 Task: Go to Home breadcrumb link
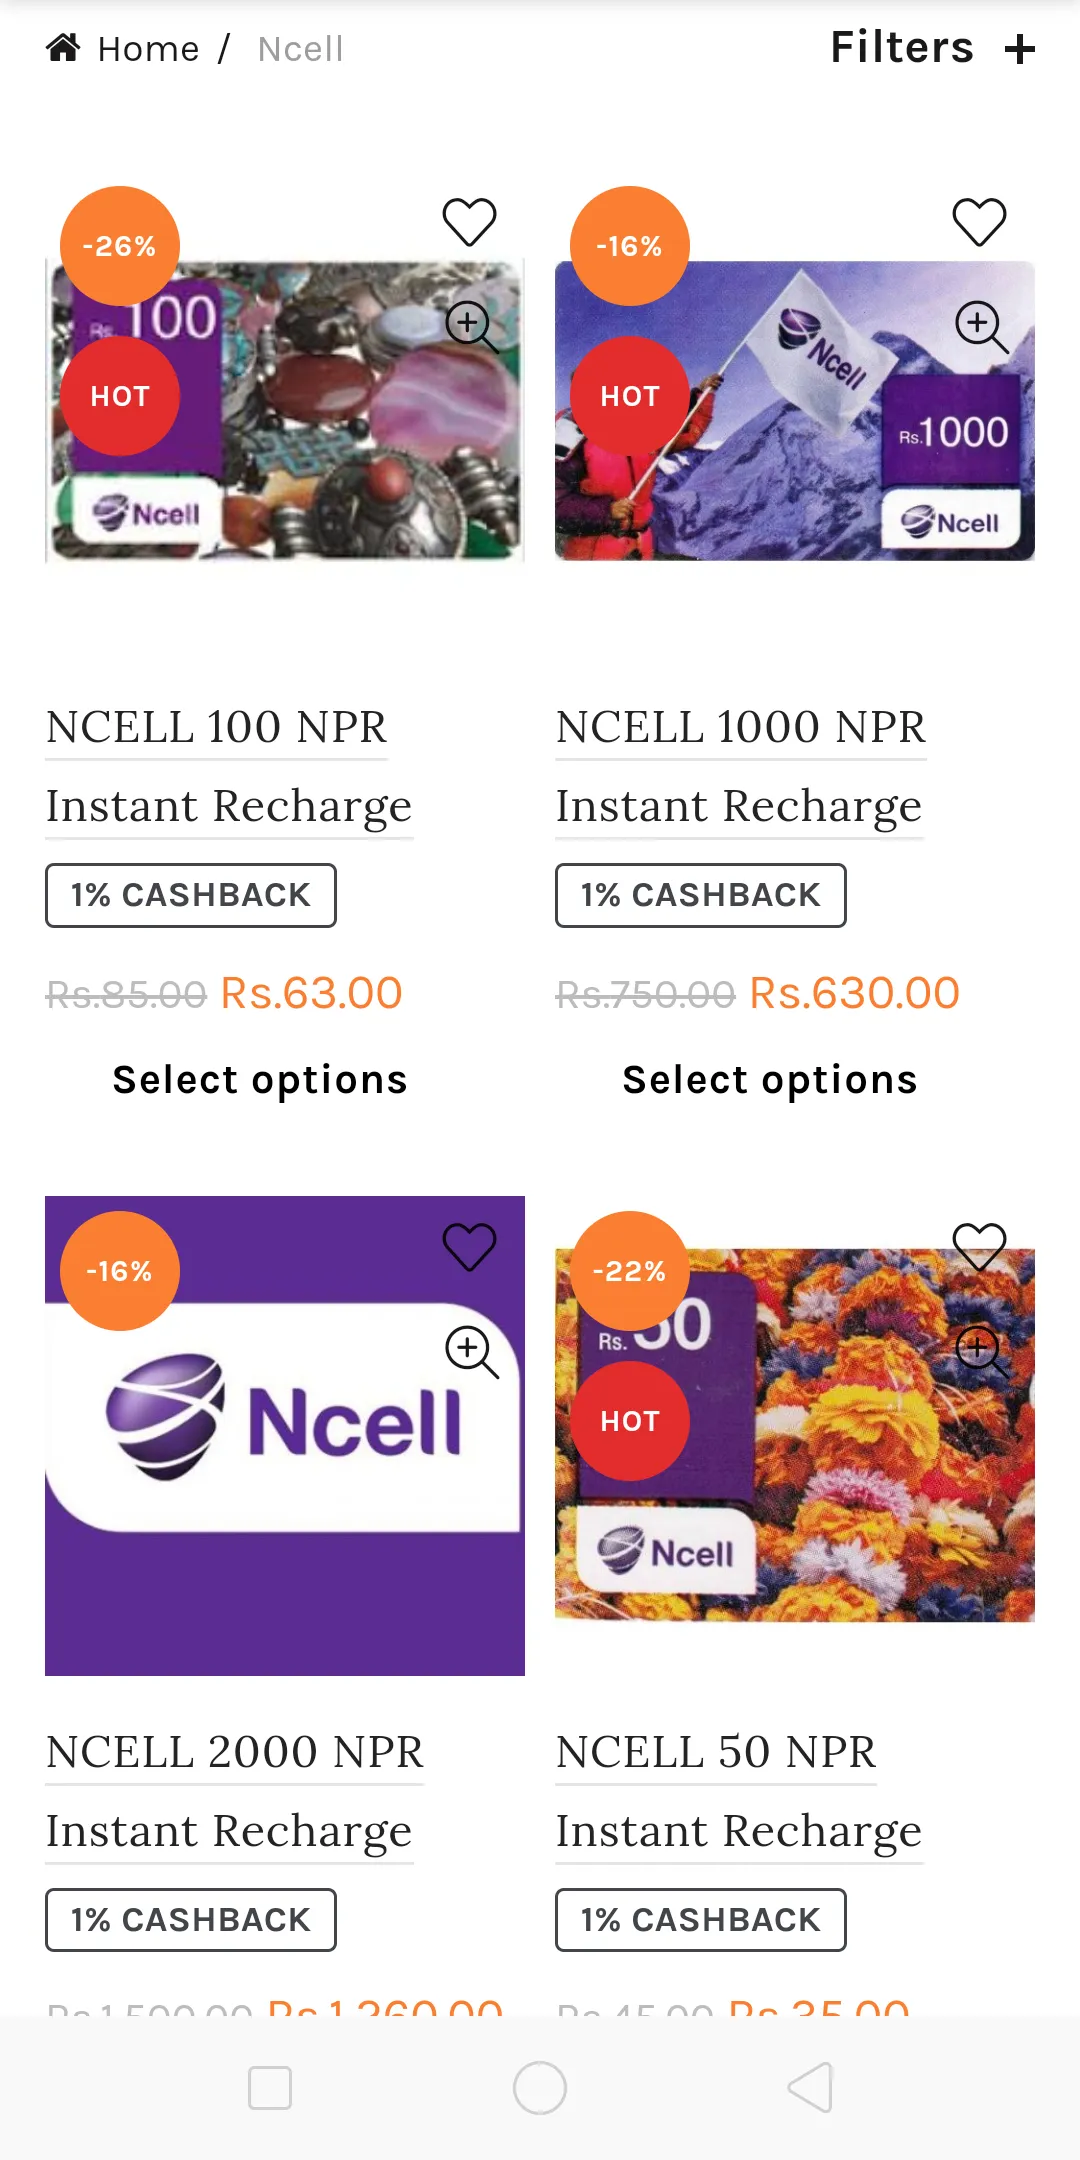coord(148,49)
